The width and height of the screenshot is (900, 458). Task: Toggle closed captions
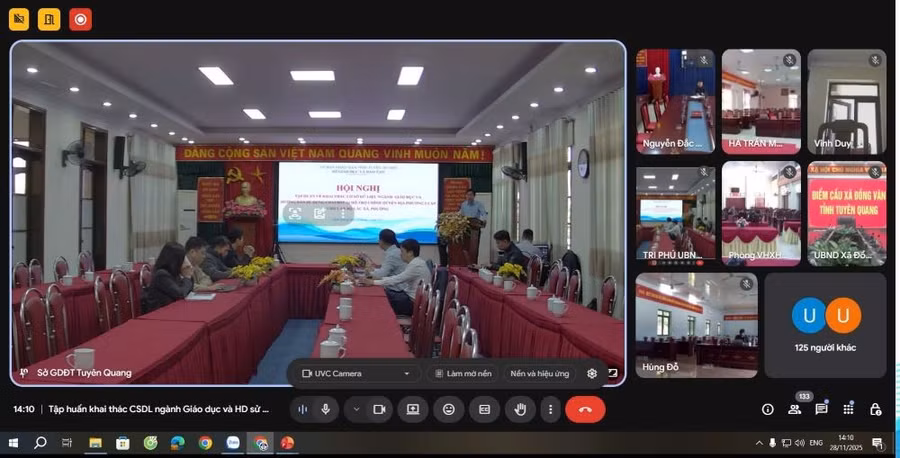coord(485,409)
